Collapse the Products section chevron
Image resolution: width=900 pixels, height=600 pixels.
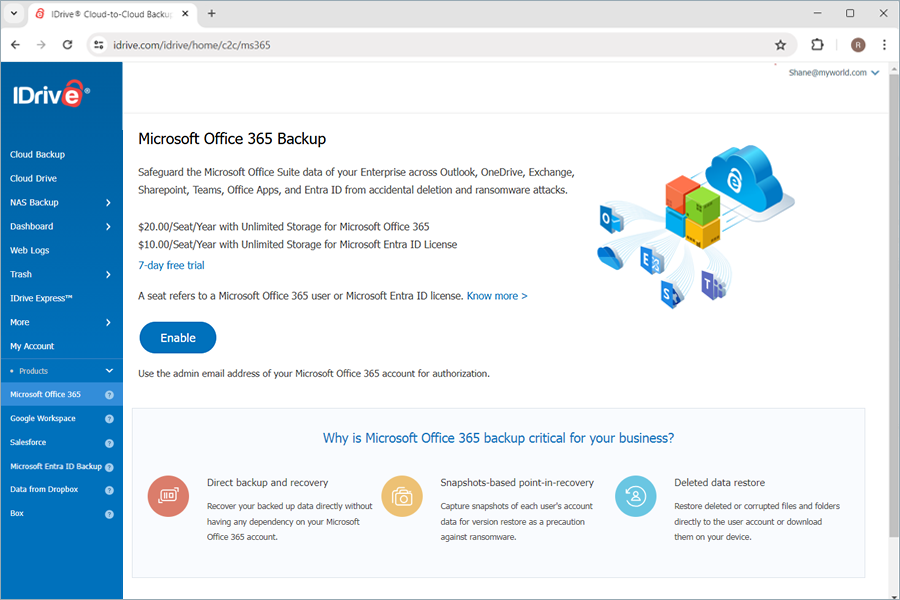click(109, 371)
